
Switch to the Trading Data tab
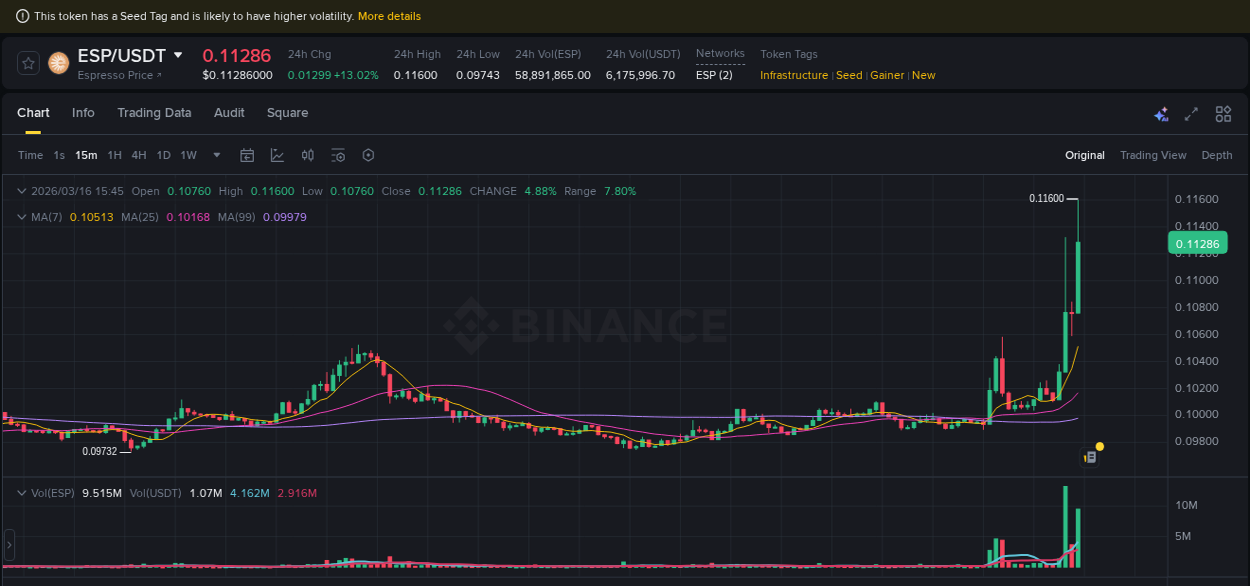154,113
